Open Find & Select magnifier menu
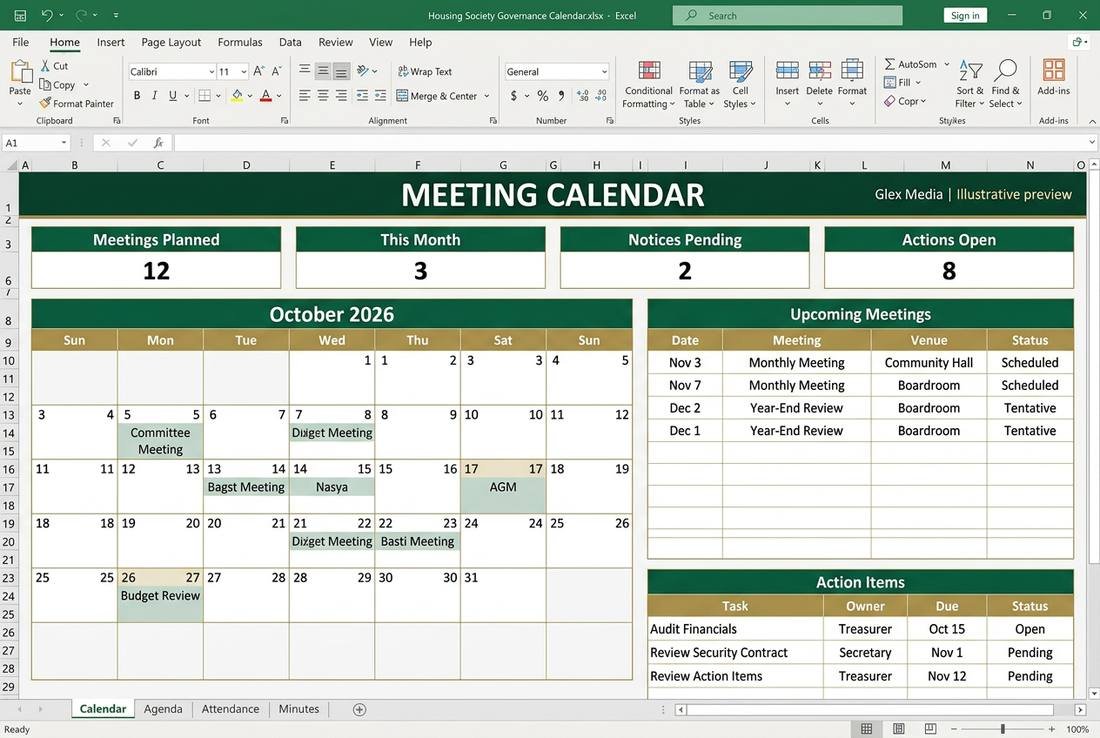1100x738 pixels. coord(1006,84)
